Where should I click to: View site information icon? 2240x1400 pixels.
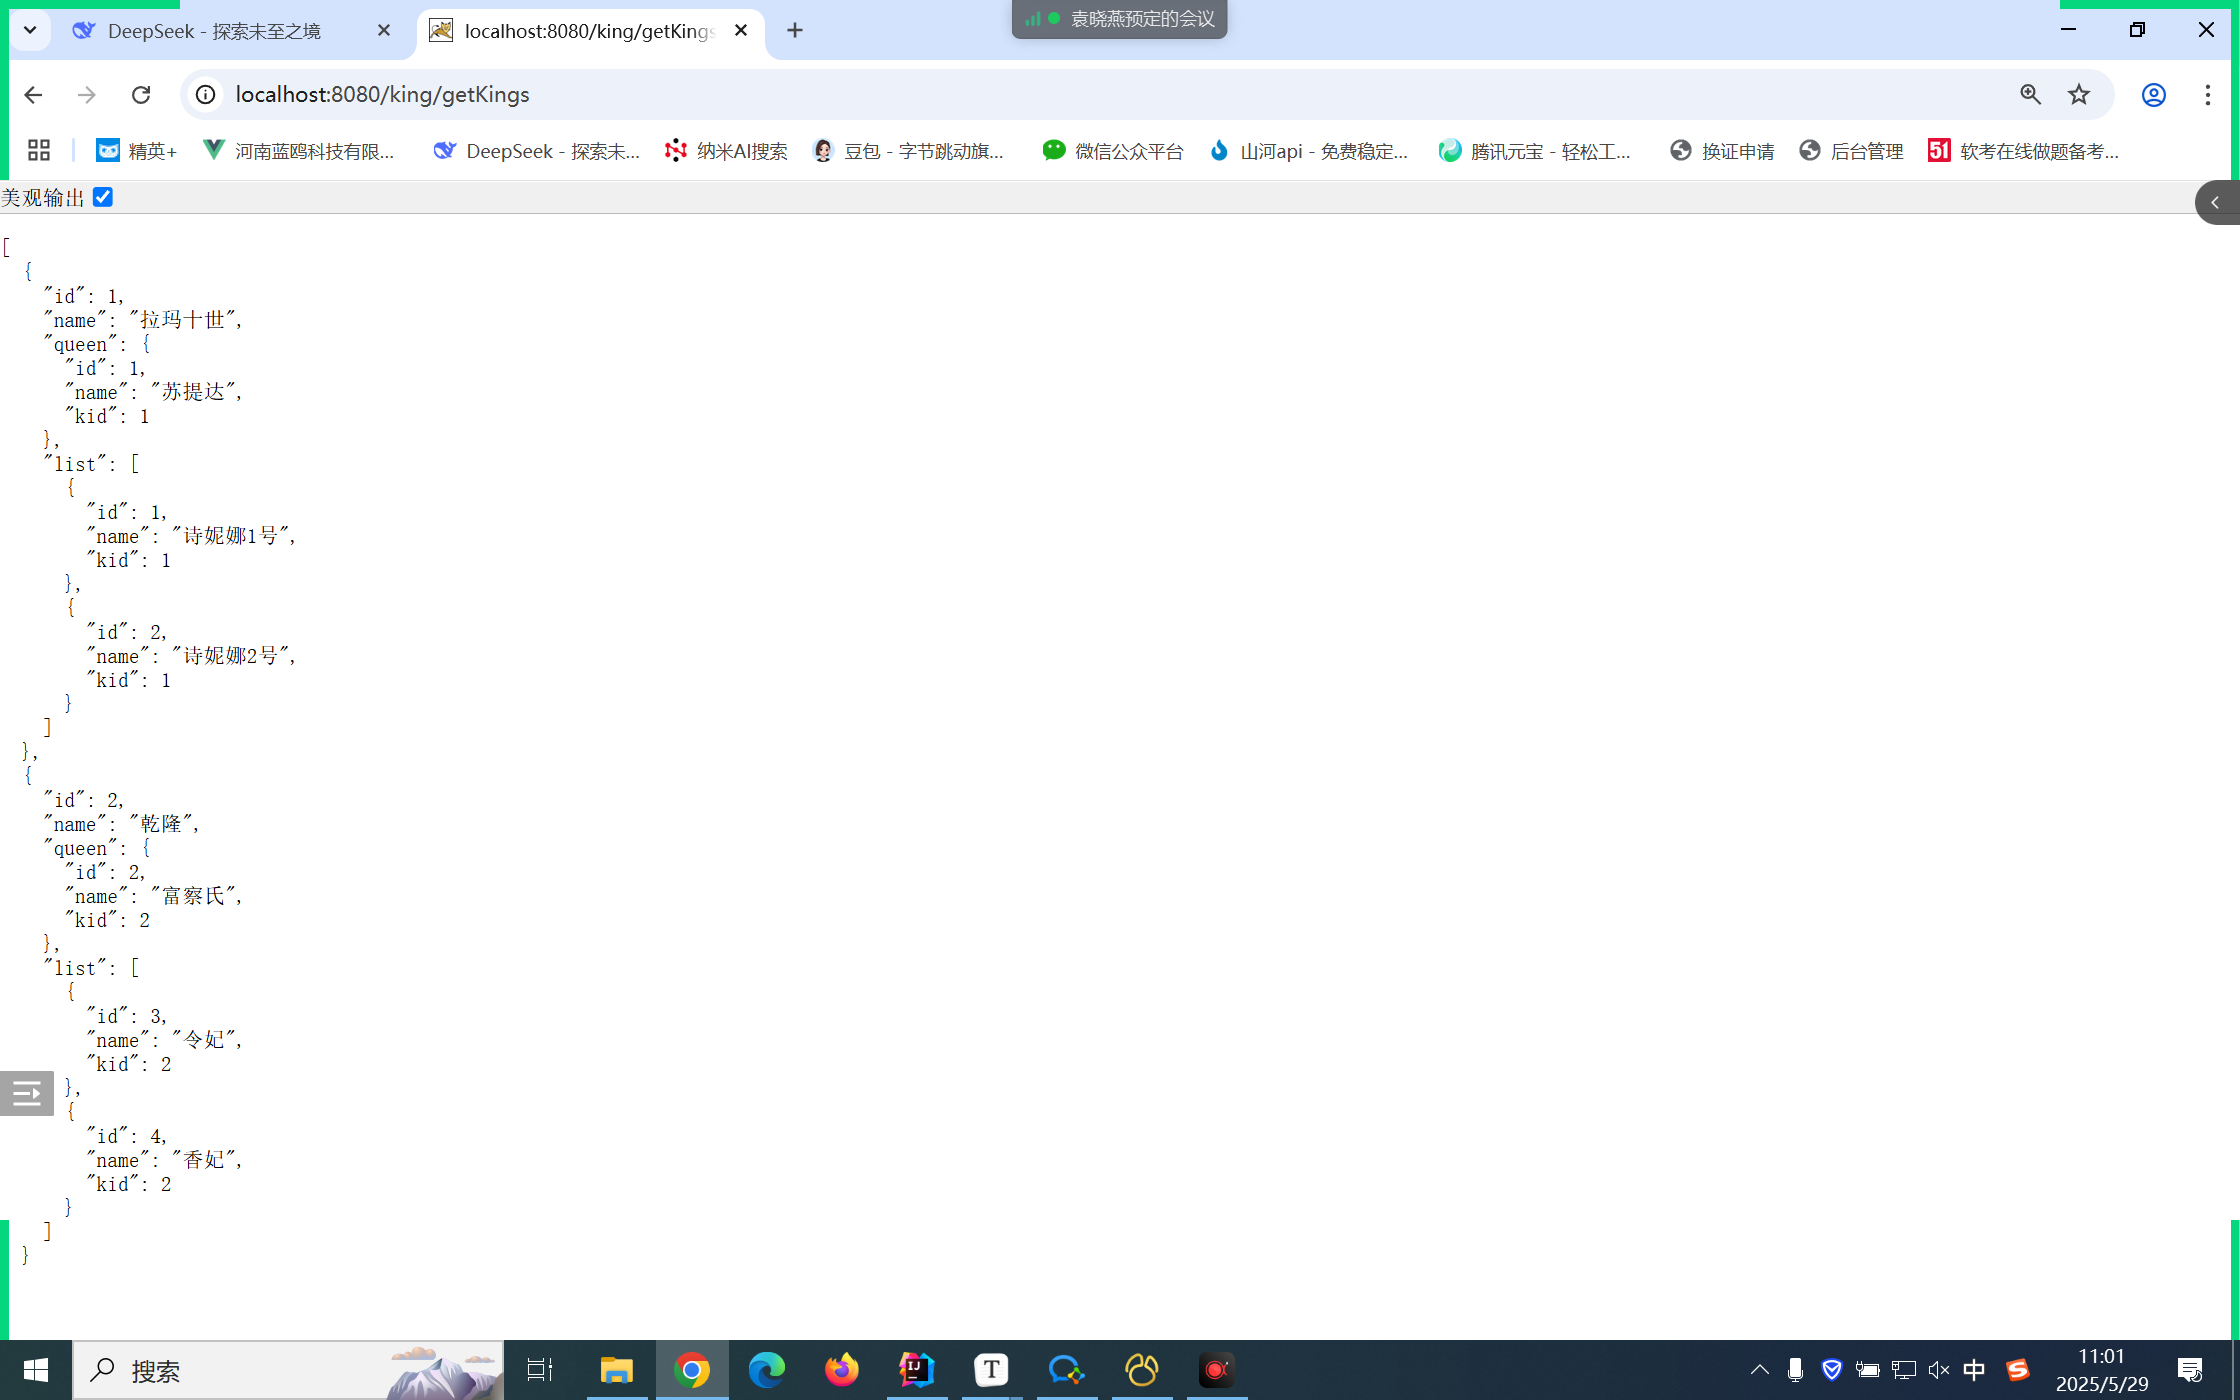[205, 95]
